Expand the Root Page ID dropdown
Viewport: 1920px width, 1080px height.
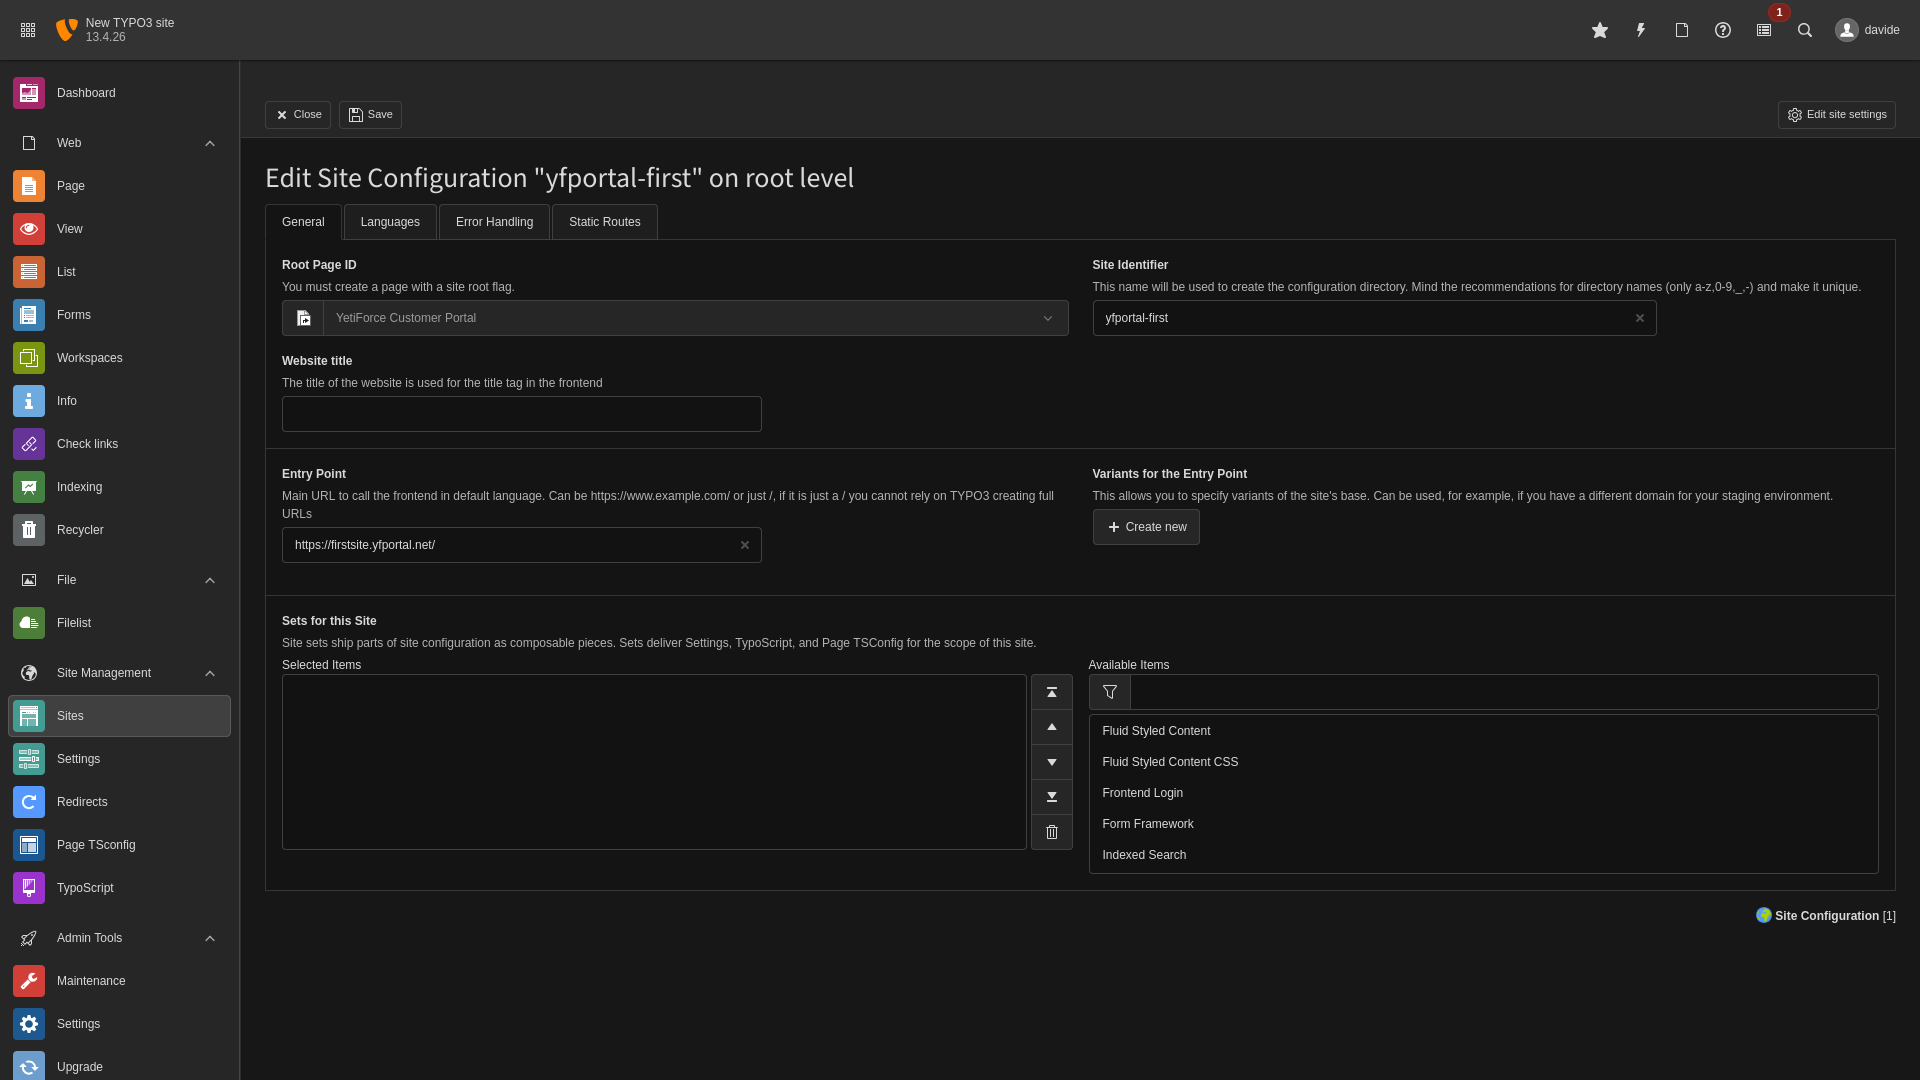[x=1047, y=318]
